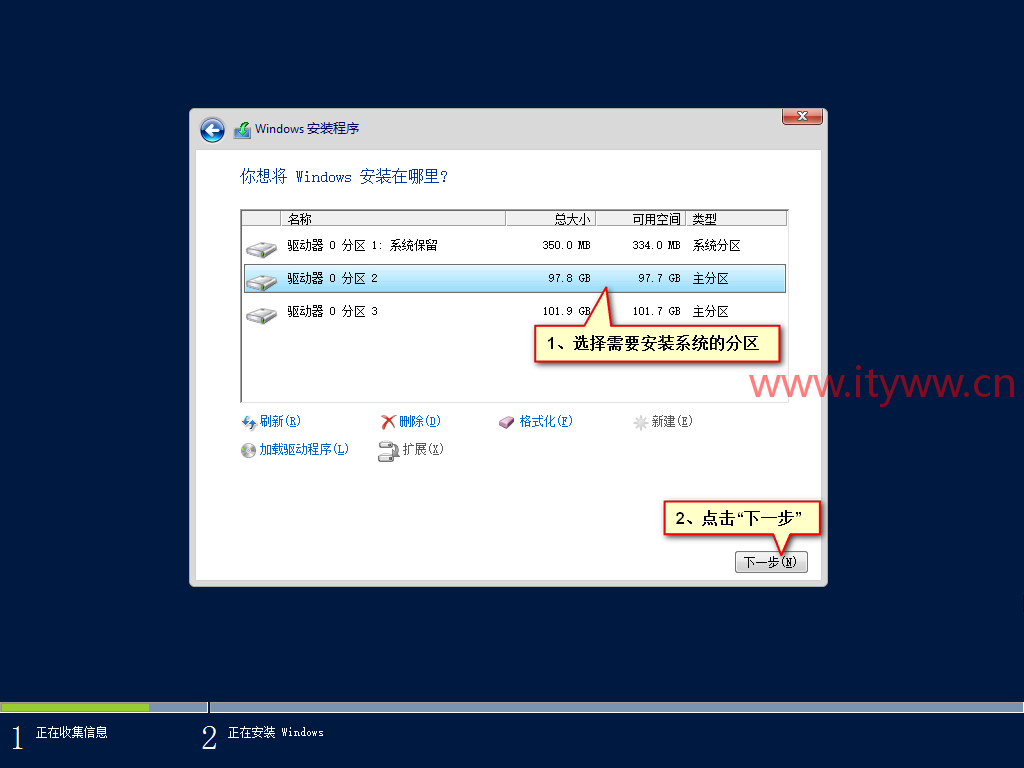Go back using the blue arrow button

[212, 130]
